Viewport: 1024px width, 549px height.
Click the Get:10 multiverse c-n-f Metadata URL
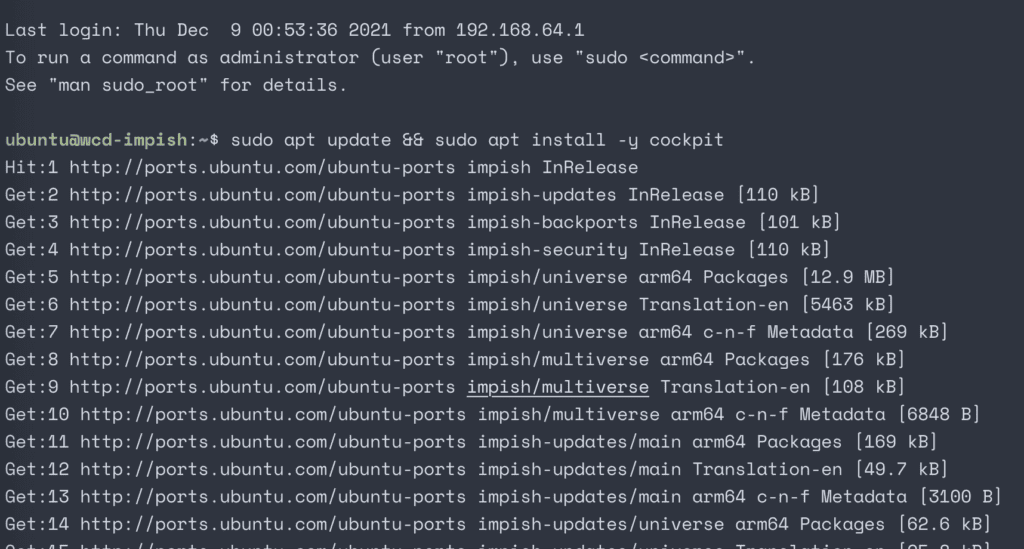pos(273,415)
